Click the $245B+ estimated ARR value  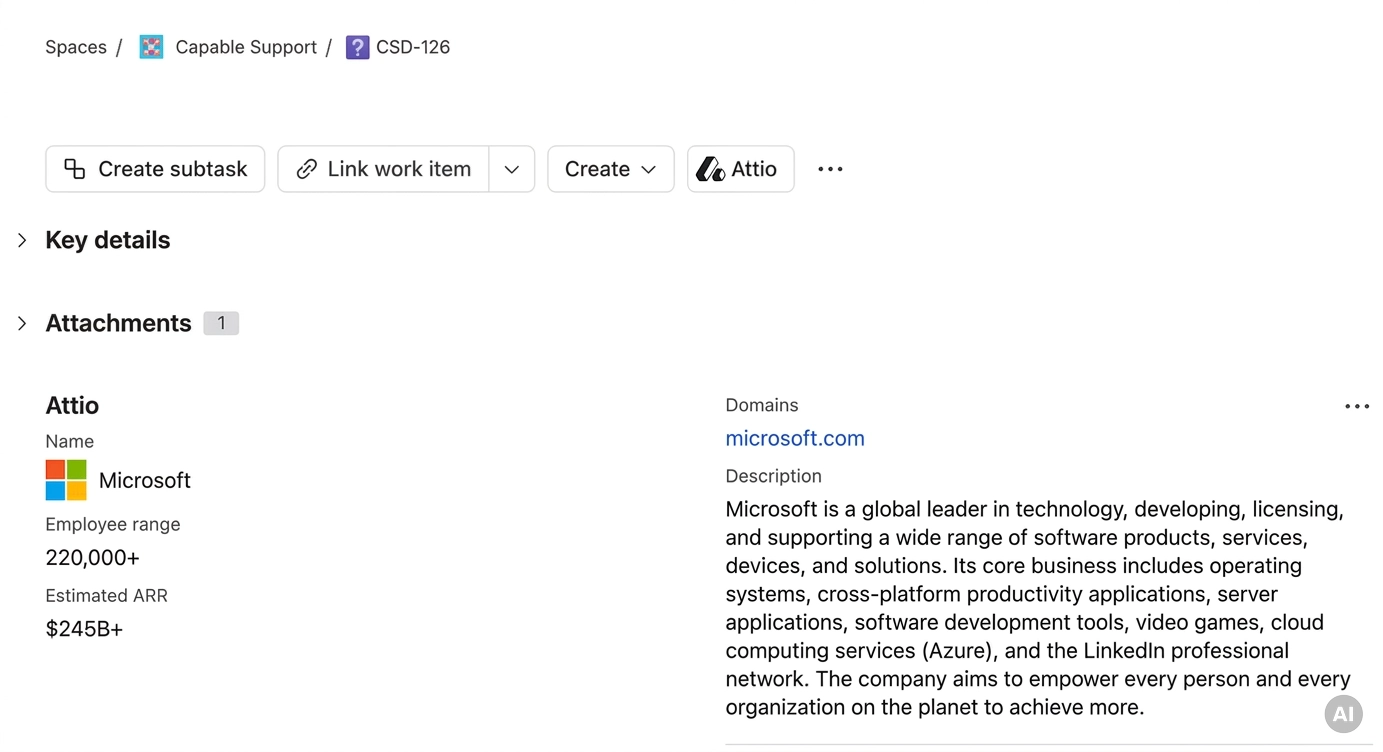(84, 629)
